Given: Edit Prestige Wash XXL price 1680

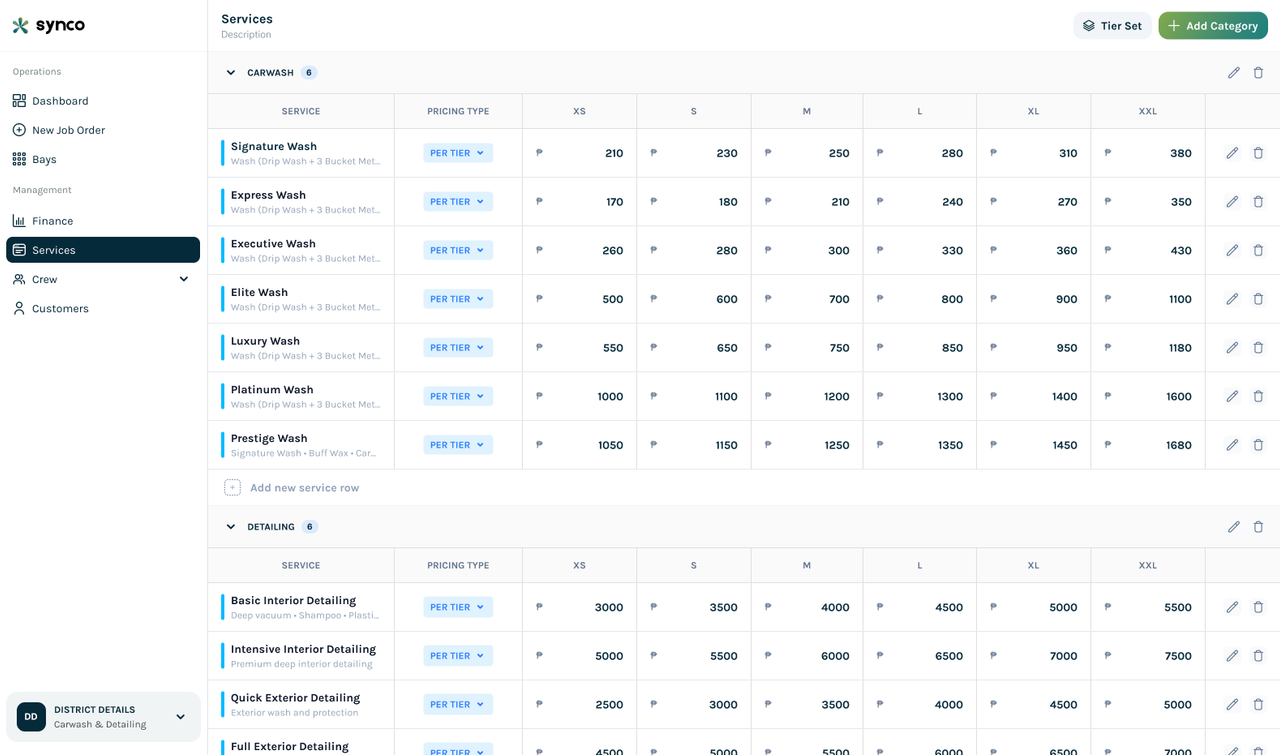Looking at the screenshot, I should coord(1148,445).
